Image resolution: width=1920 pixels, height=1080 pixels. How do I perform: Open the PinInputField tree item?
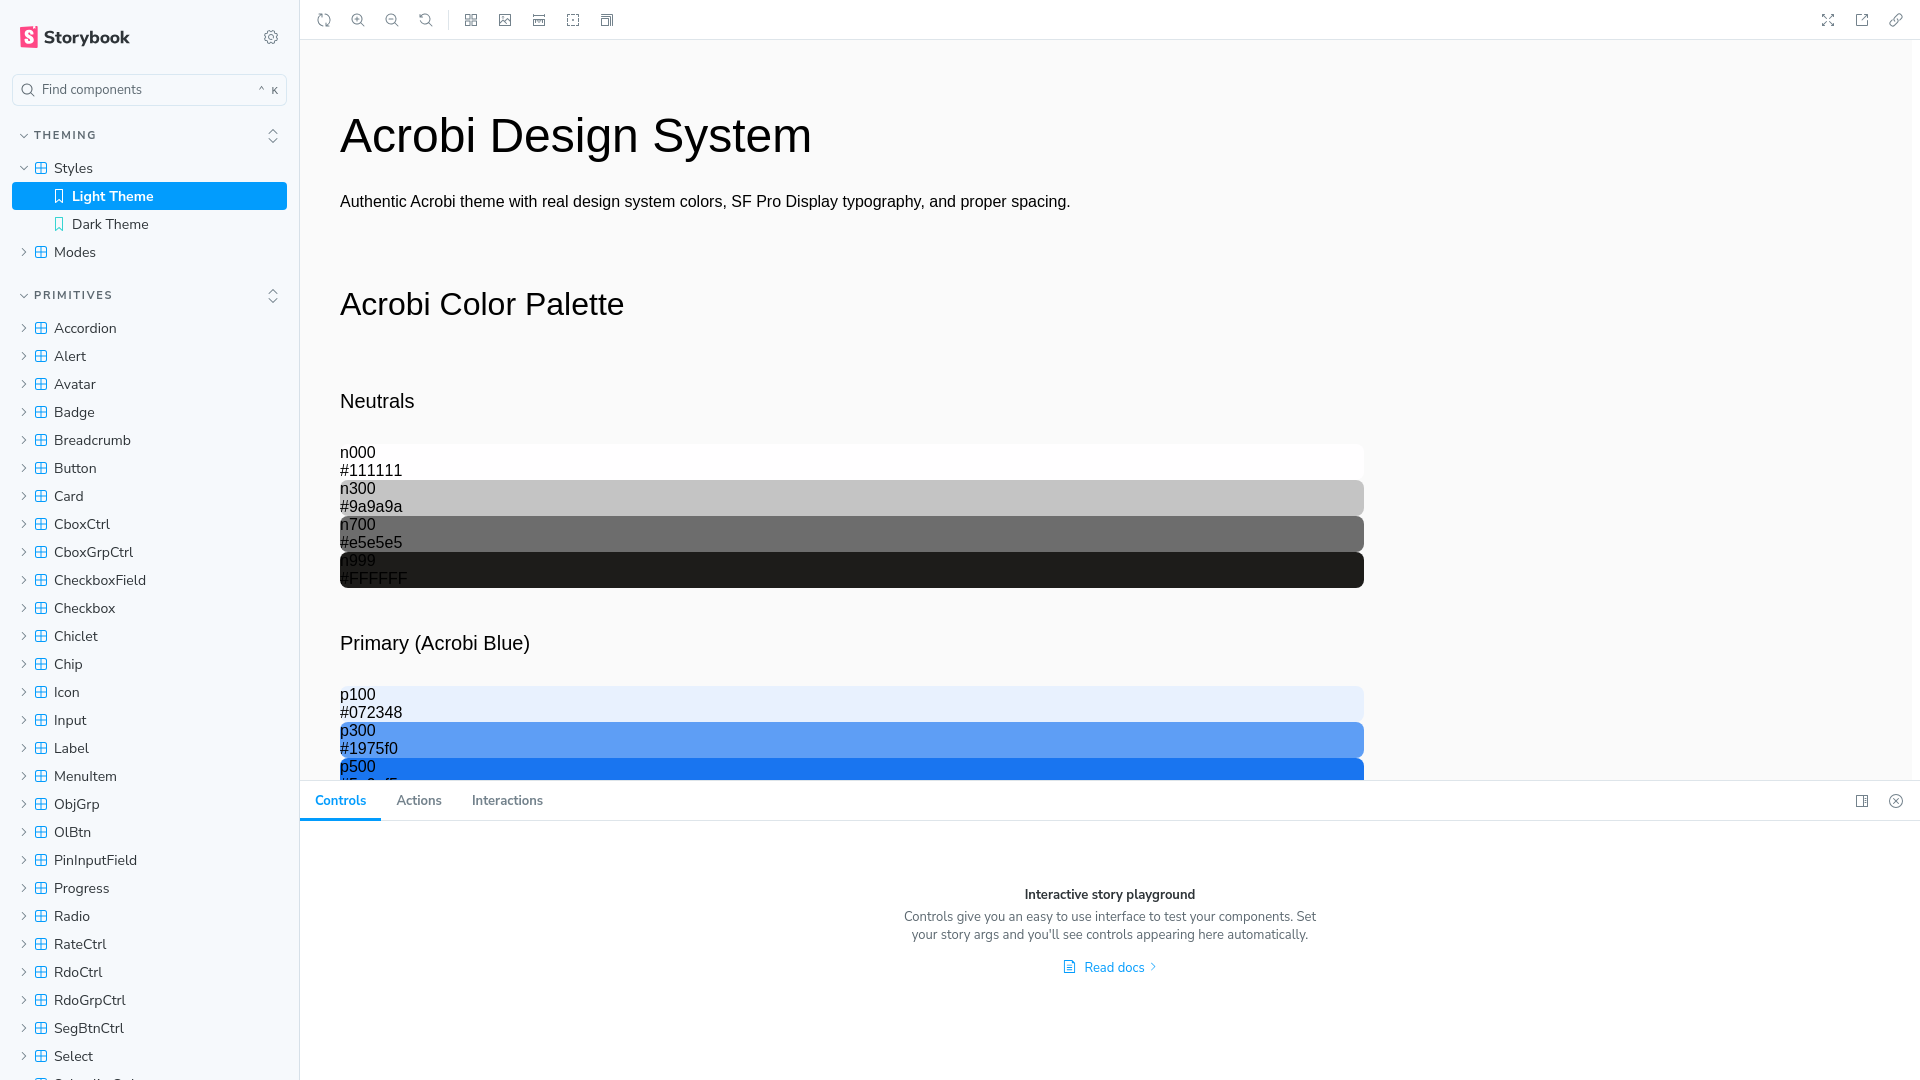click(x=149, y=860)
